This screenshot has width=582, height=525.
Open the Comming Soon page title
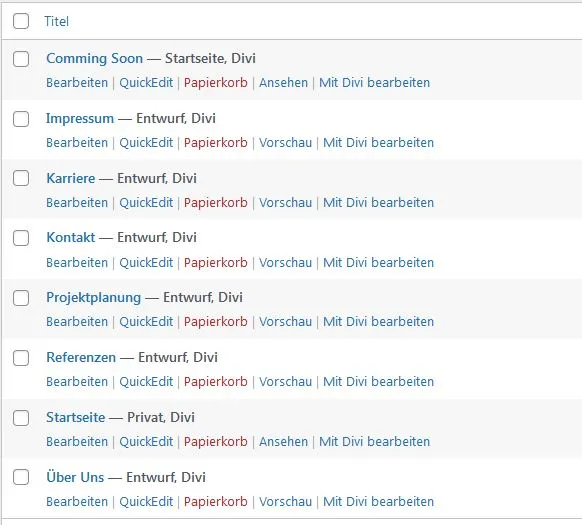[x=94, y=58]
